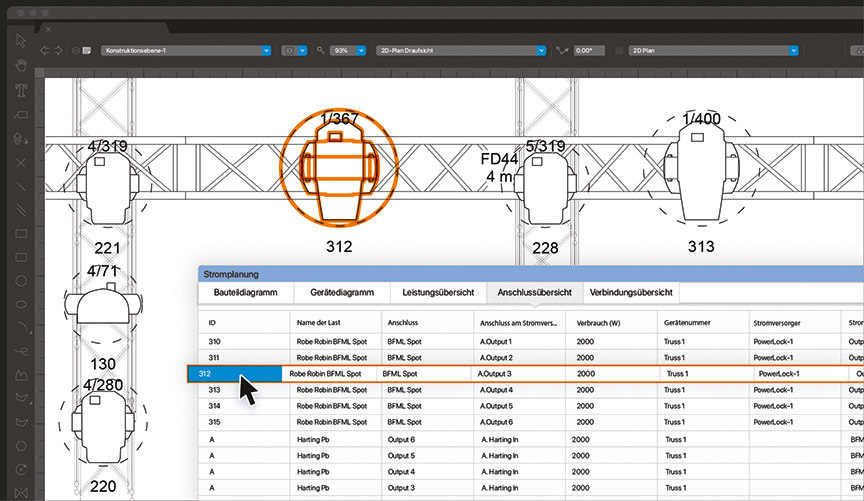Choose the Text tool

(21, 90)
